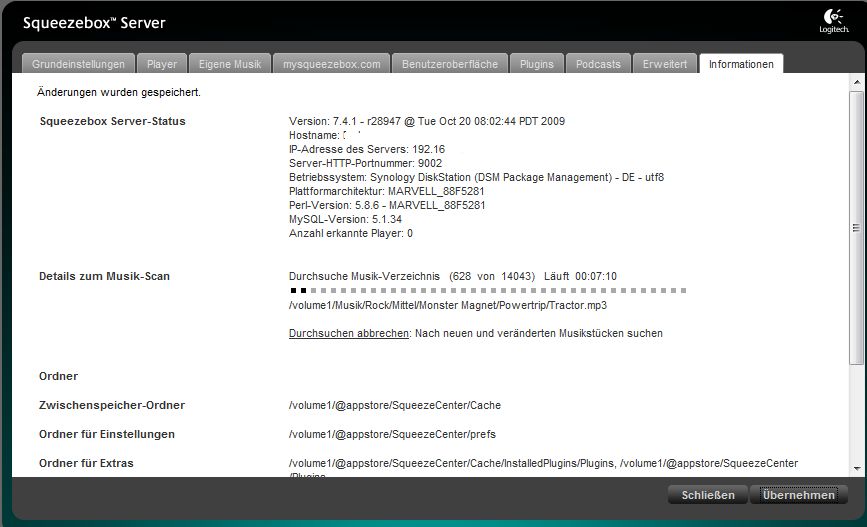Click the vertical scrollbar thumb
This screenshot has width=867, height=527.
point(856,228)
